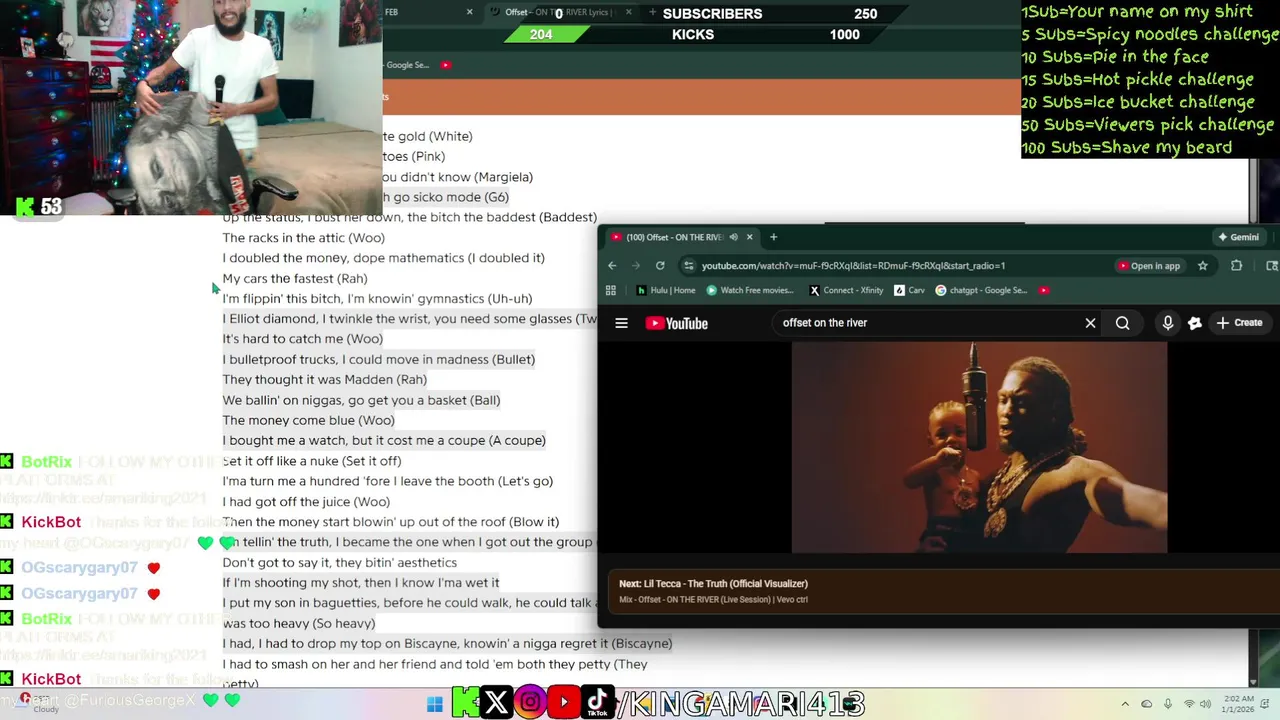Click lyric 'I doubled the money, dope mathematics'
The height and width of the screenshot is (720, 1280).
click(x=383, y=258)
